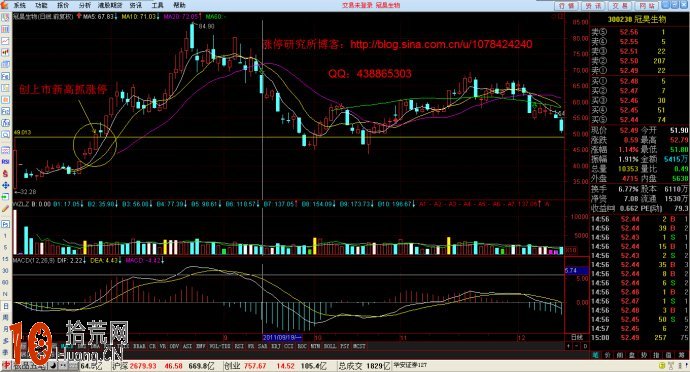Click the 2011/09/19 date marker on timeline
Screen dimensions: 690x372
283,338
